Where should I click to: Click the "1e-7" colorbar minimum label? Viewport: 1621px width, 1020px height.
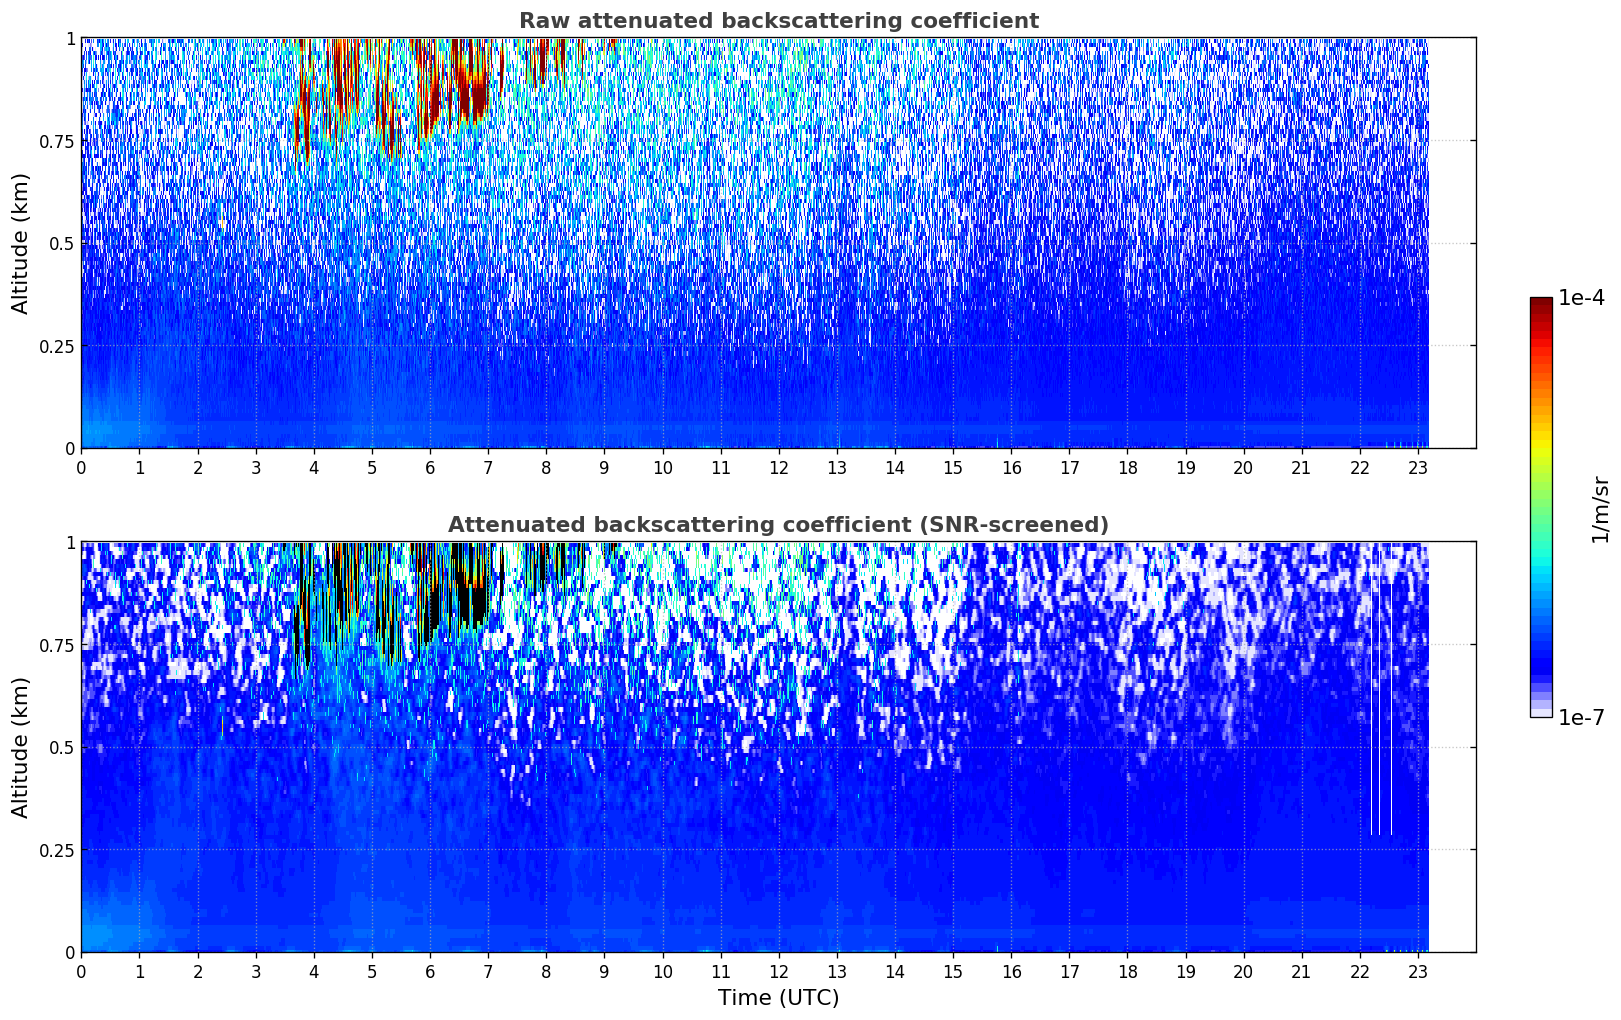[1581, 718]
